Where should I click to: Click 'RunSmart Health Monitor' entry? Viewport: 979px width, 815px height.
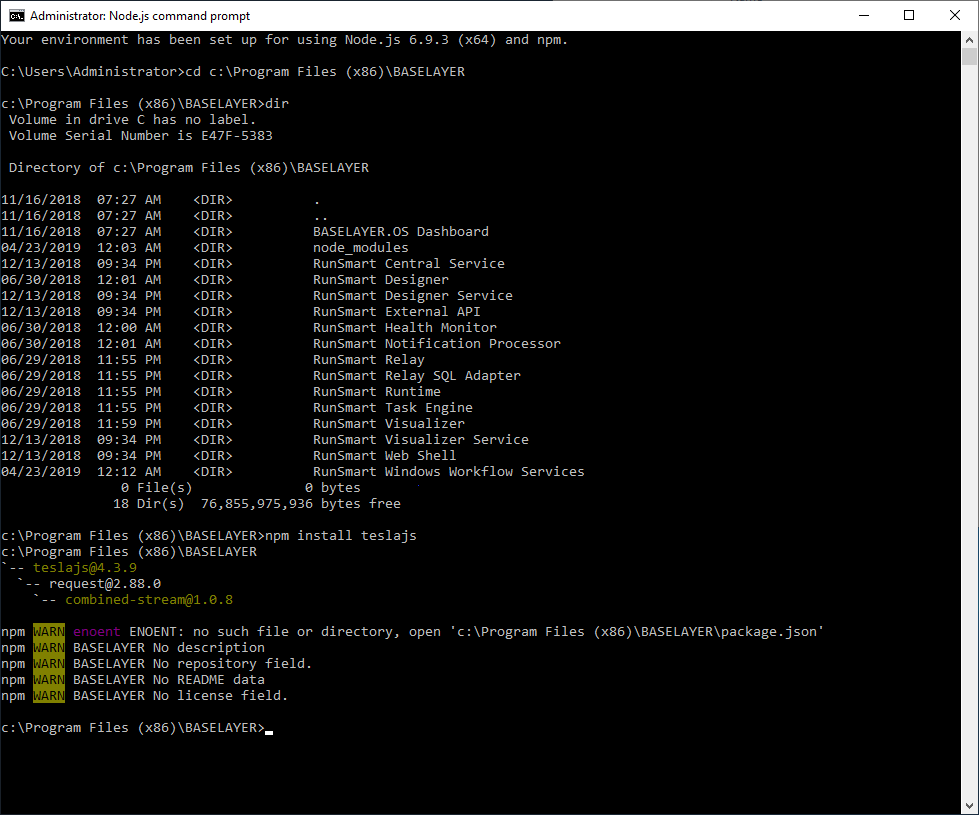point(405,328)
